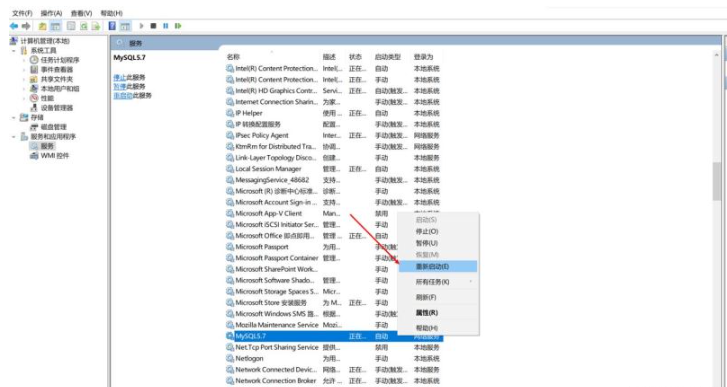Select the 磁盘管理 icon in tree
This screenshot has width=727, height=387.
[34, 127]
